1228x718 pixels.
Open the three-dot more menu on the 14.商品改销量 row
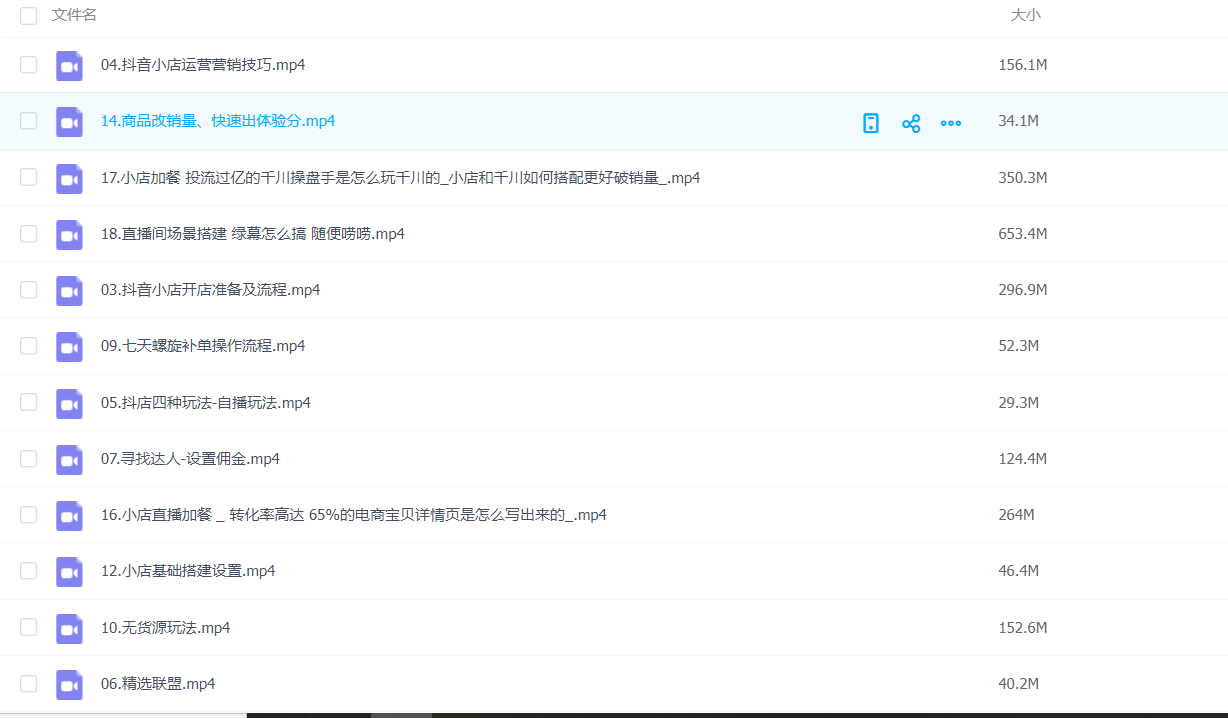pos(951,123)
